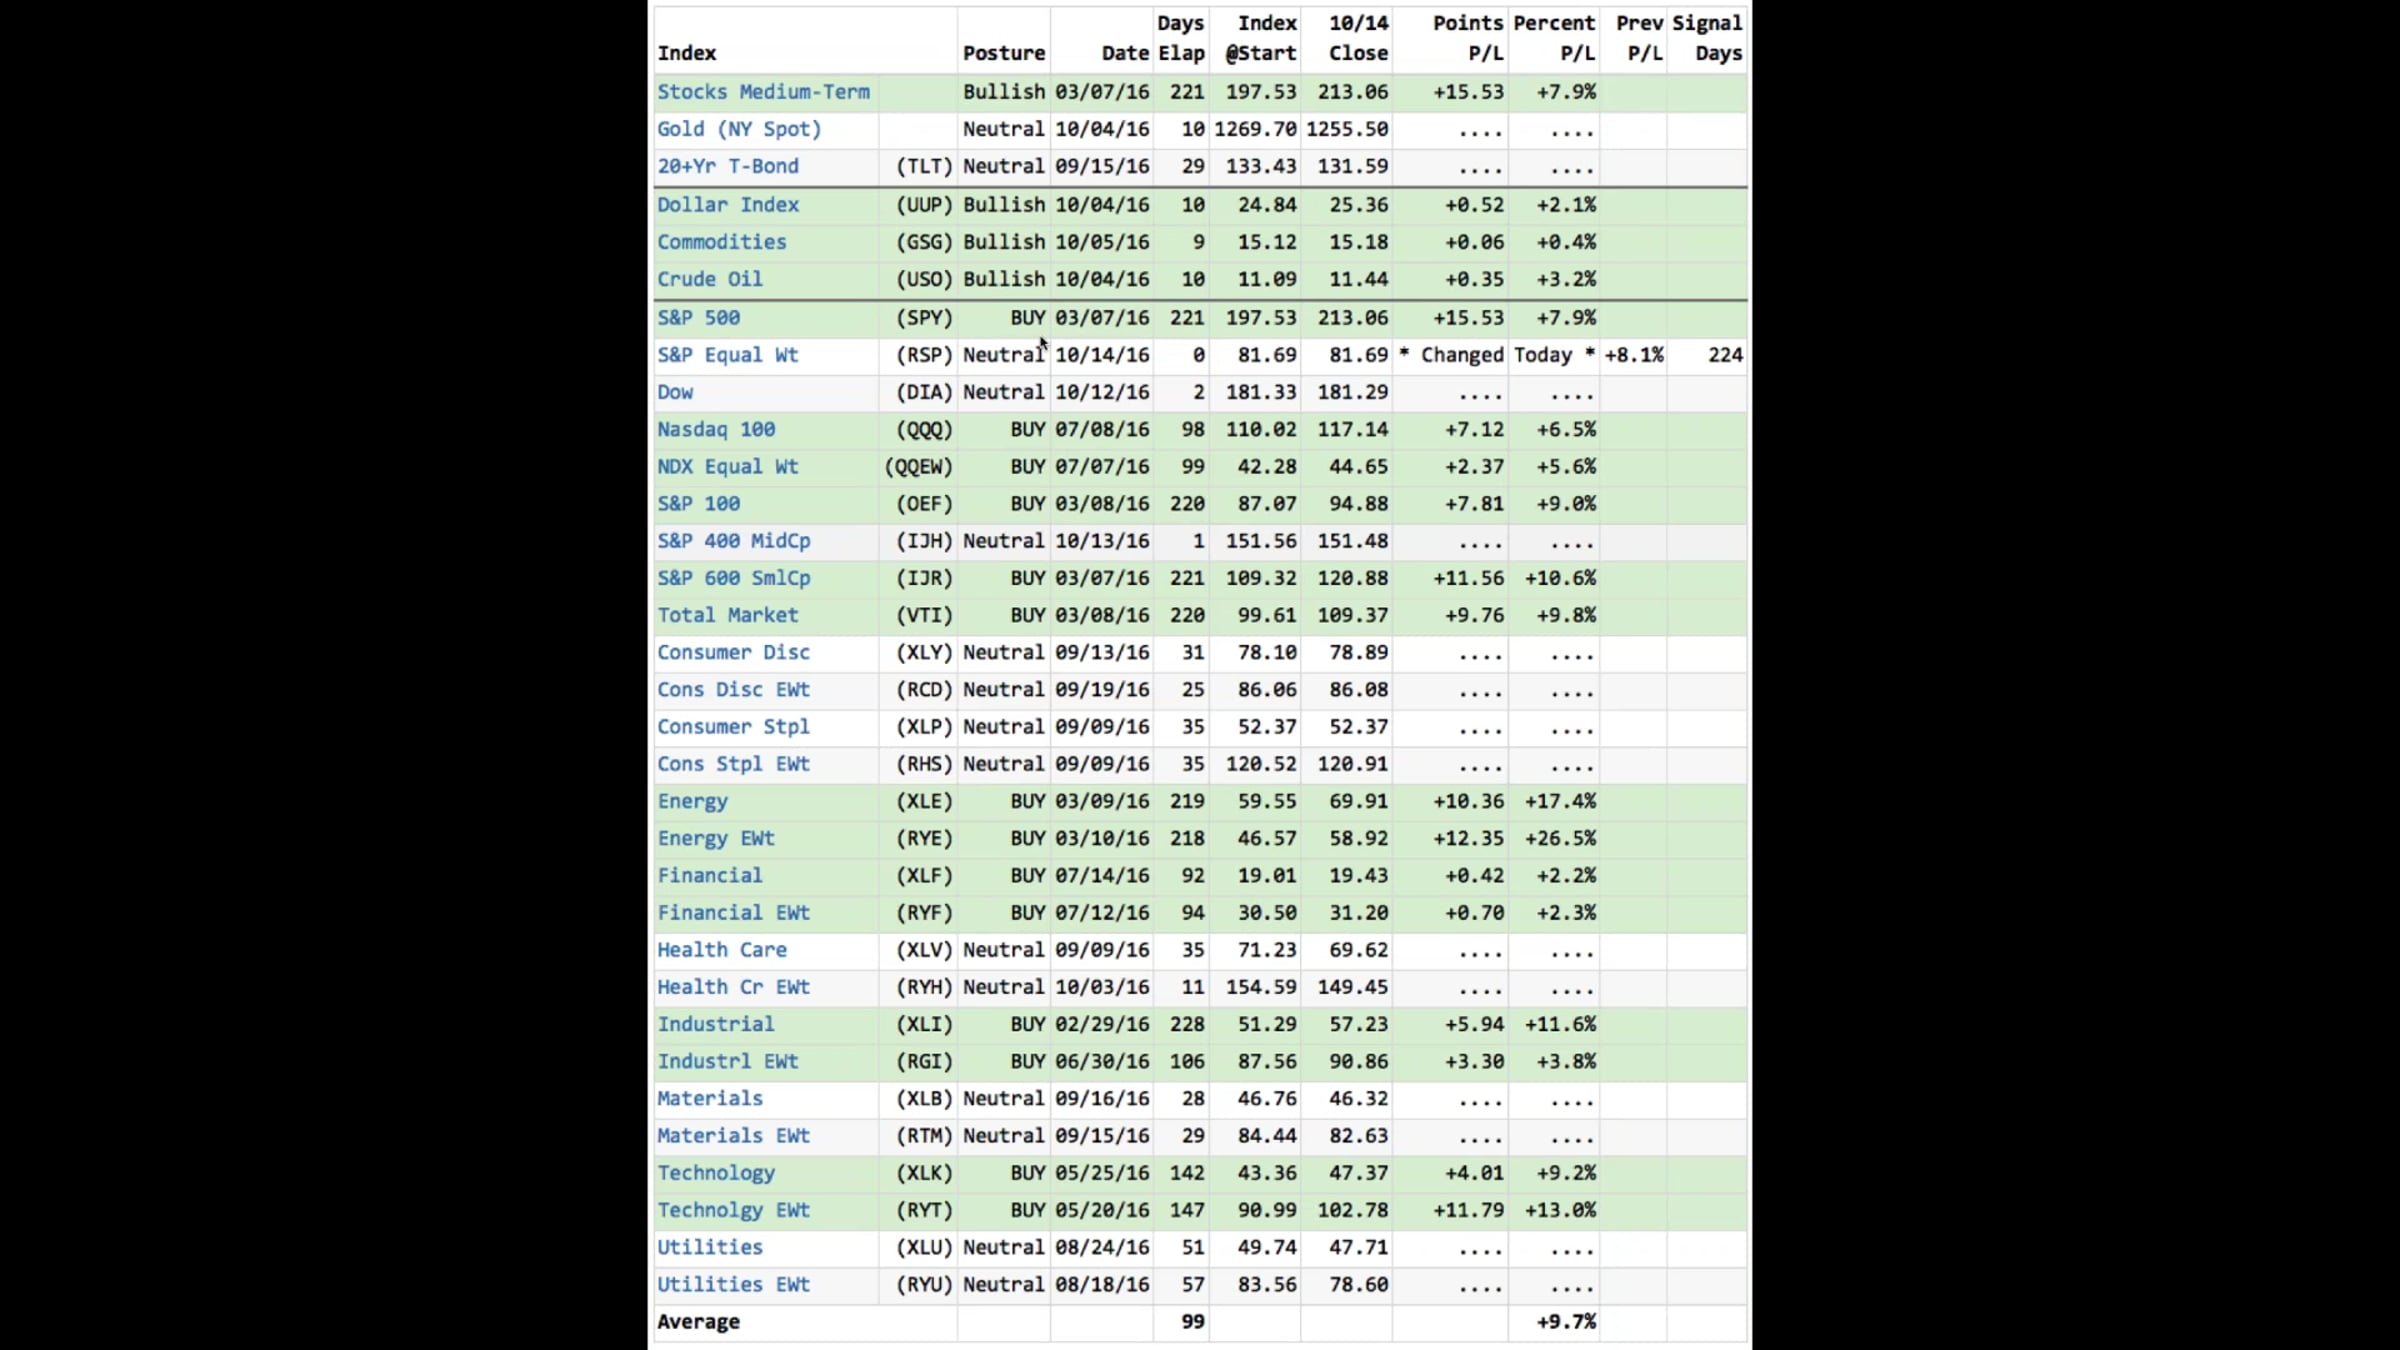Open the Total Market link
This screenshot has height=1350, width=2400.
(728, 615)
